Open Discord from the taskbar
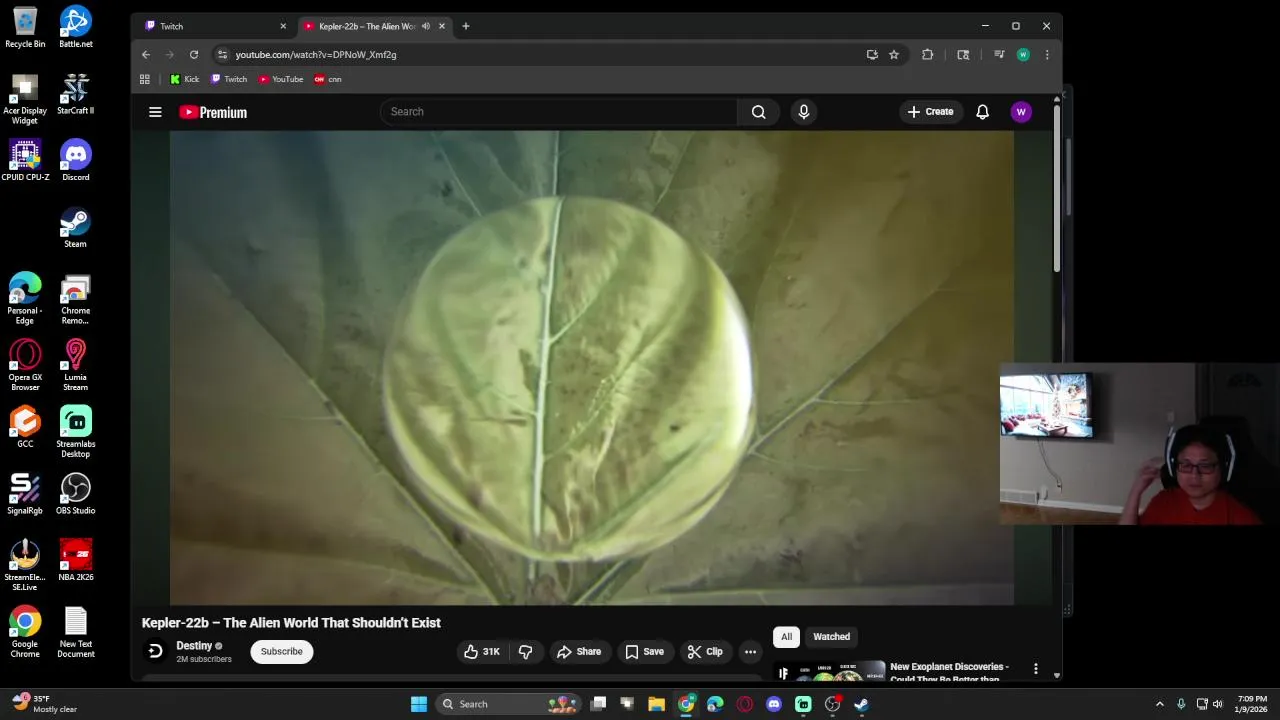Image resolution: width=1280 pixels, height=720 pixels. pyautogui.click(x=774, y=704)
